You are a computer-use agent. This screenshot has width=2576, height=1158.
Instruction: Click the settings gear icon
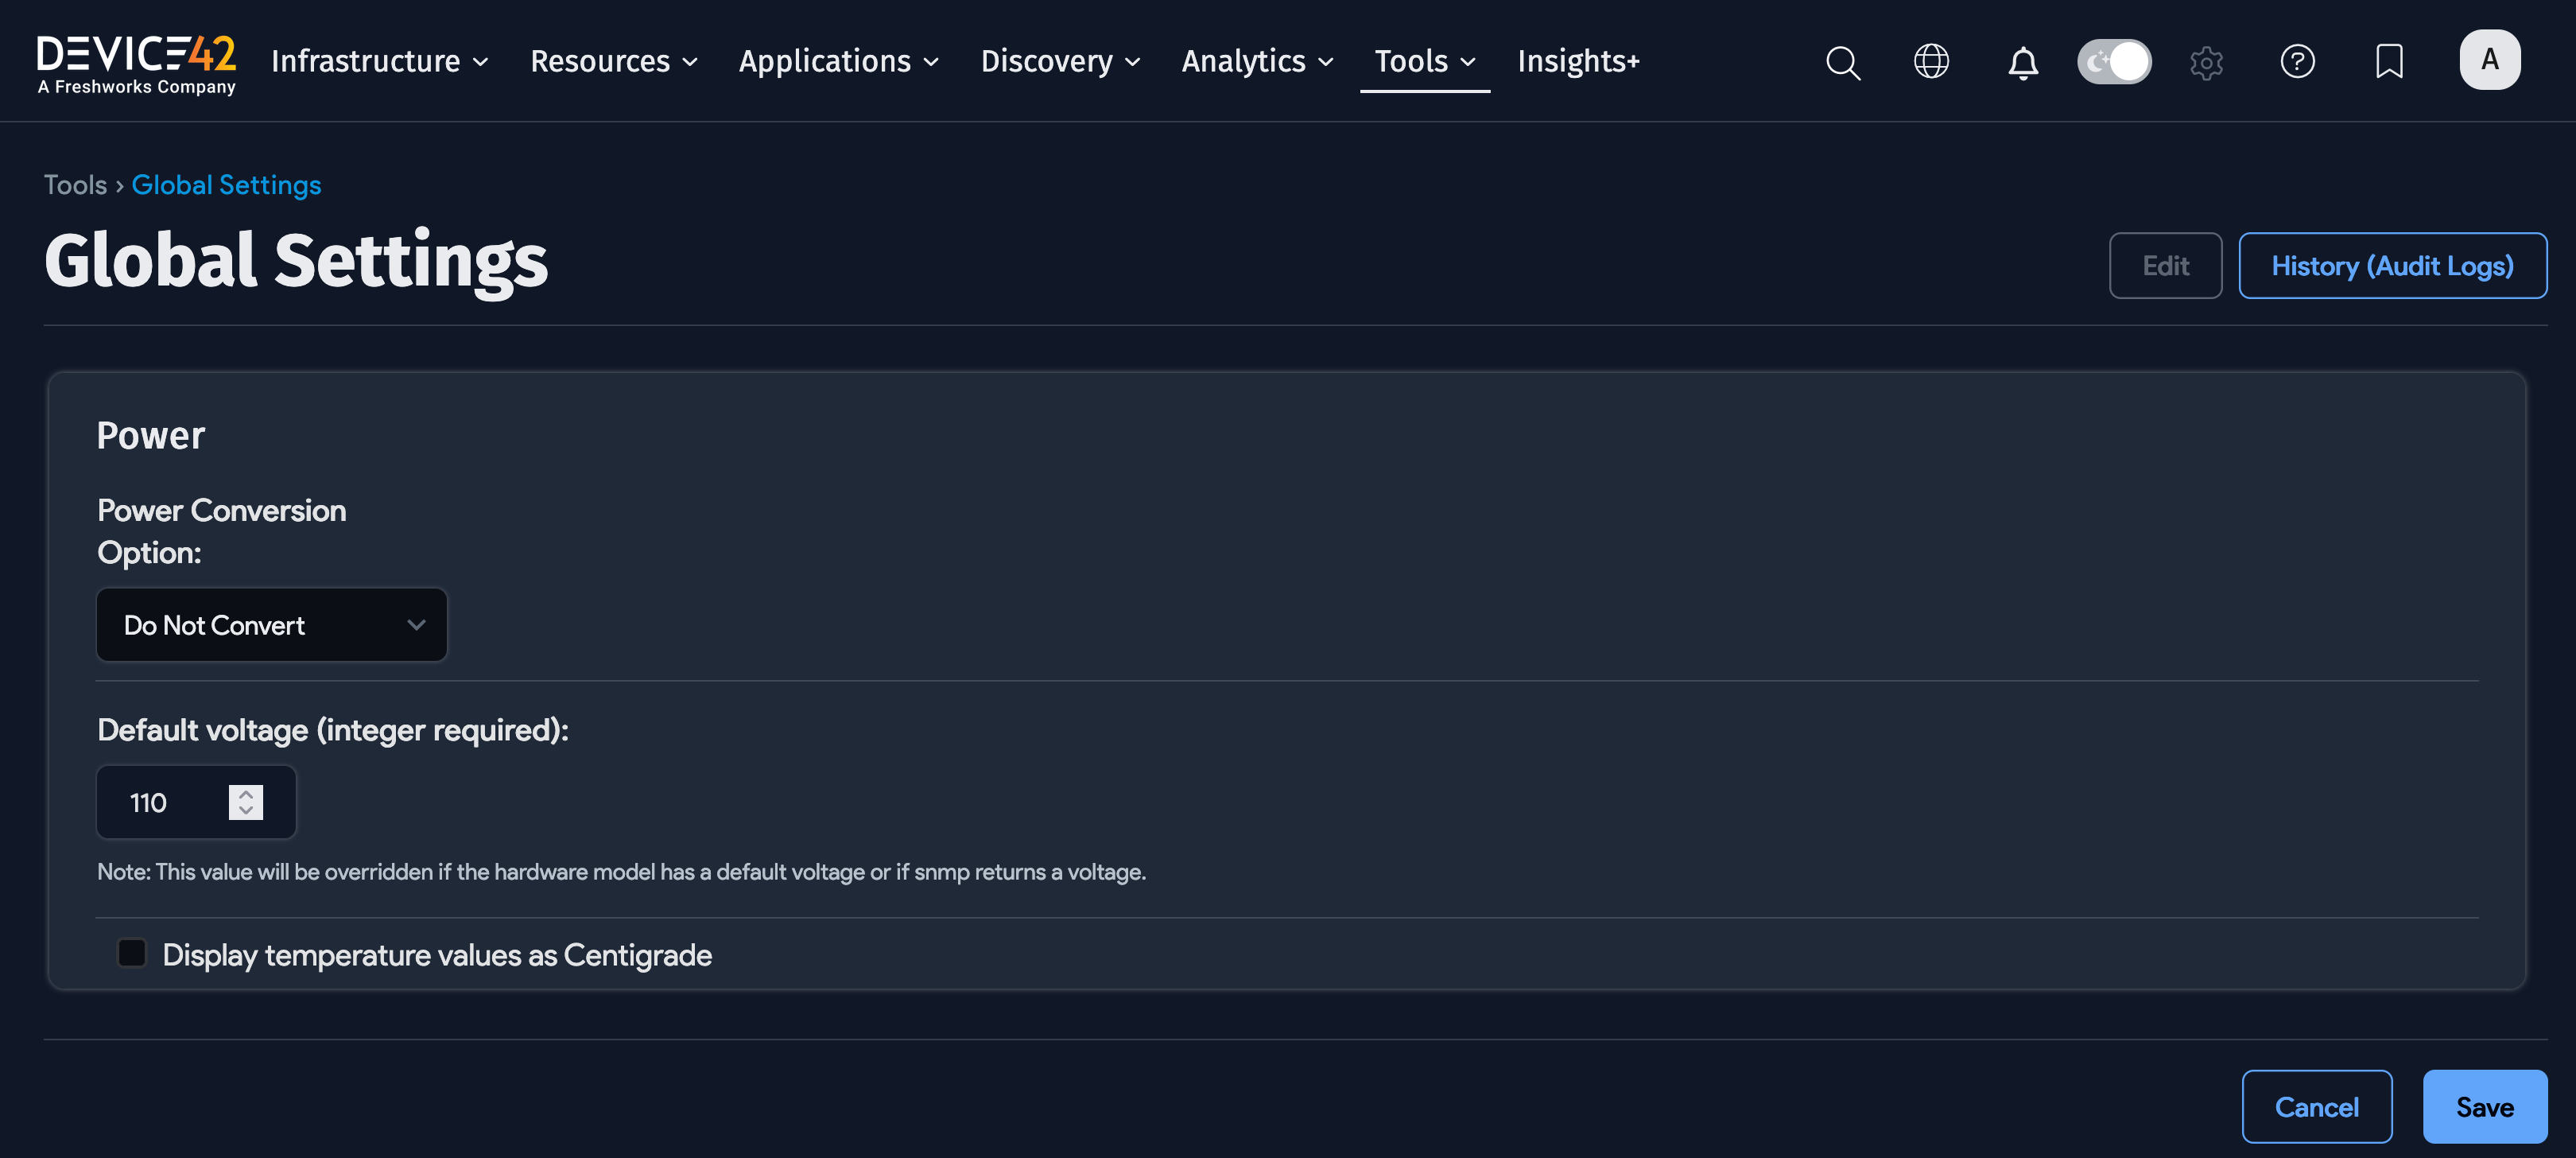(x=2206, y=62)
